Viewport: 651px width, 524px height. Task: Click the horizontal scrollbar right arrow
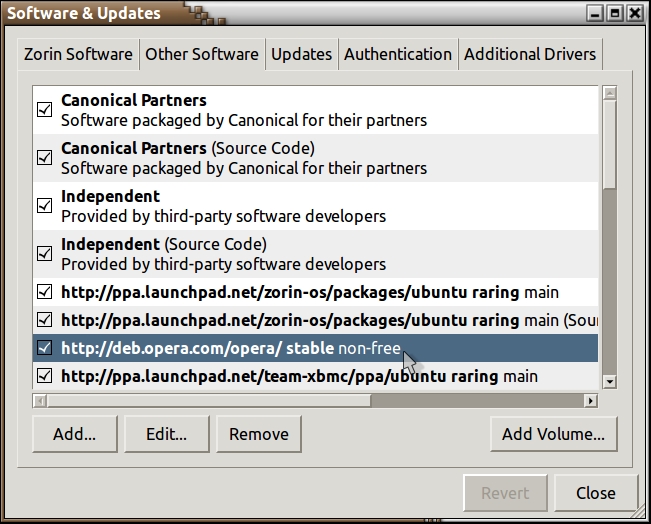click(x=590, y=401)
